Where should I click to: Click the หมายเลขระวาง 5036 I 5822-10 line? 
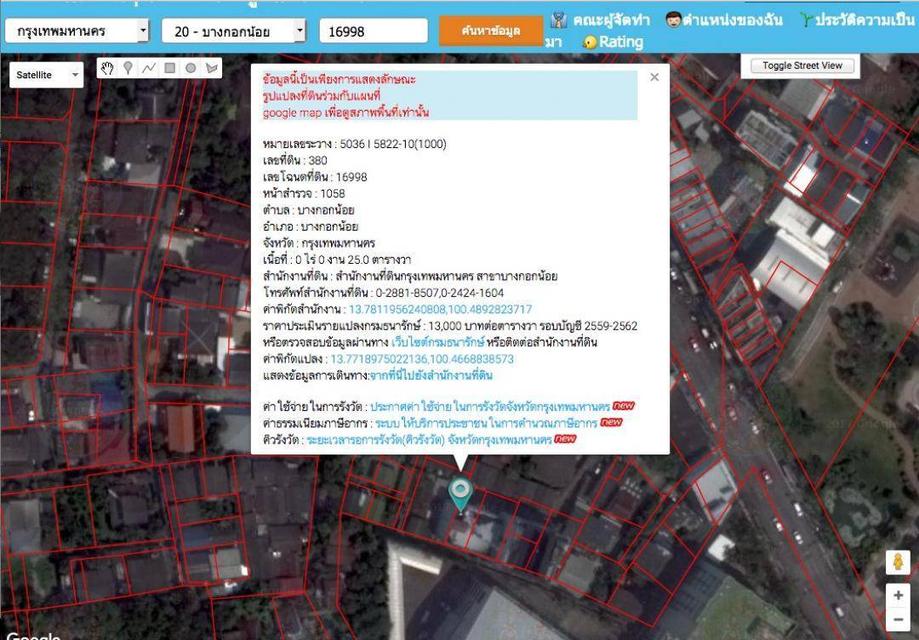[x=355, y=144]
